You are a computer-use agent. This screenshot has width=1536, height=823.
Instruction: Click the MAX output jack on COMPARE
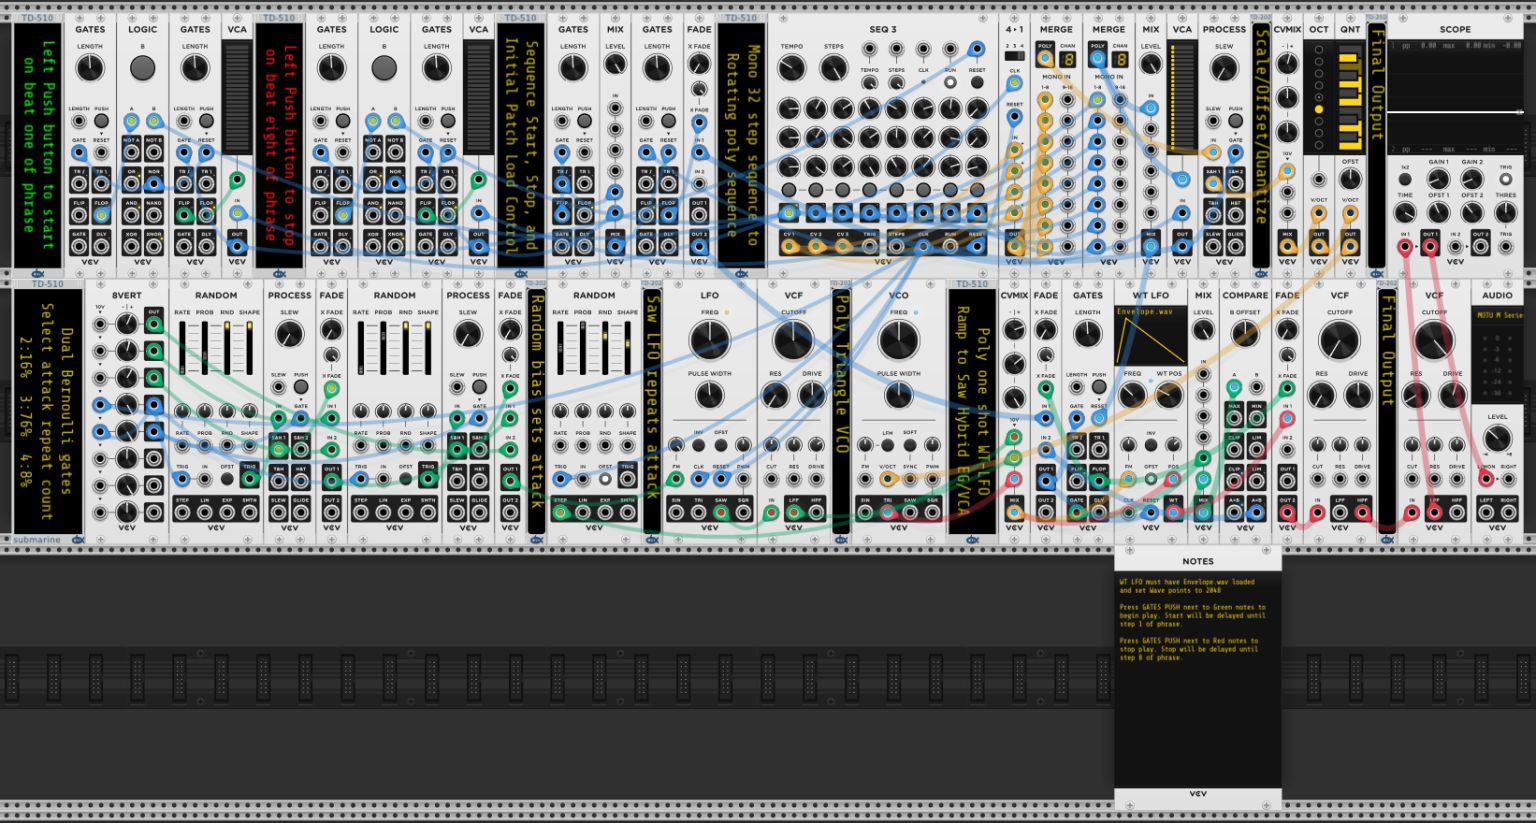[1234, 418]
